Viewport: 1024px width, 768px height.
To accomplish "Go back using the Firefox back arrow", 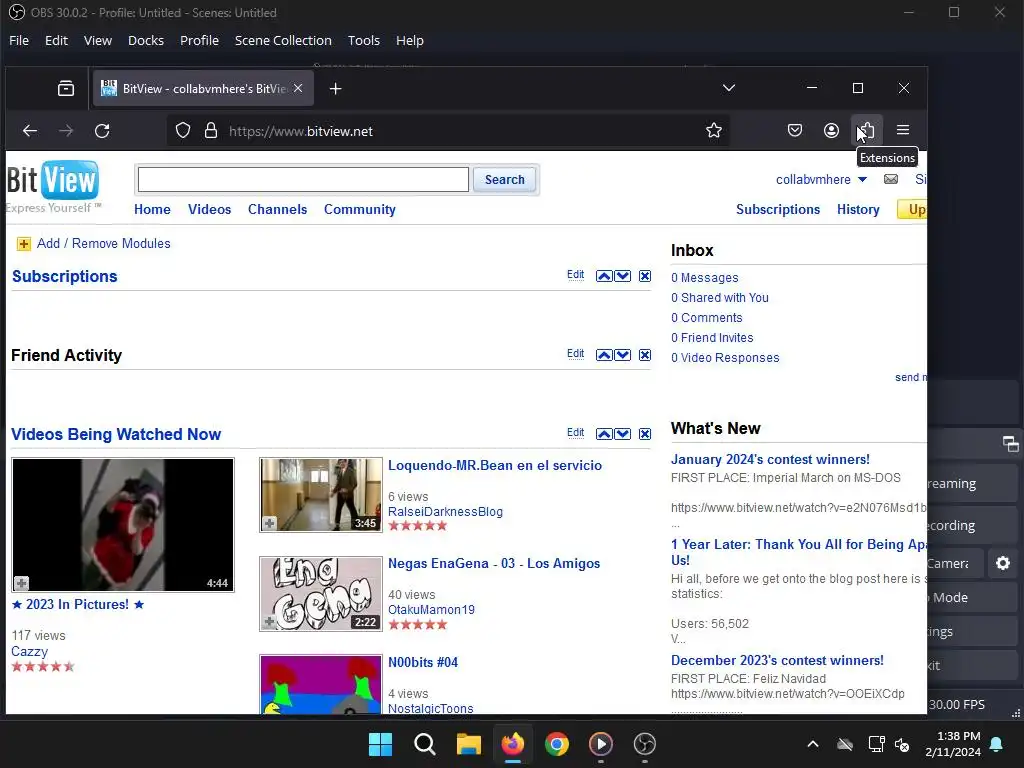I will click(x=30, y=131).
